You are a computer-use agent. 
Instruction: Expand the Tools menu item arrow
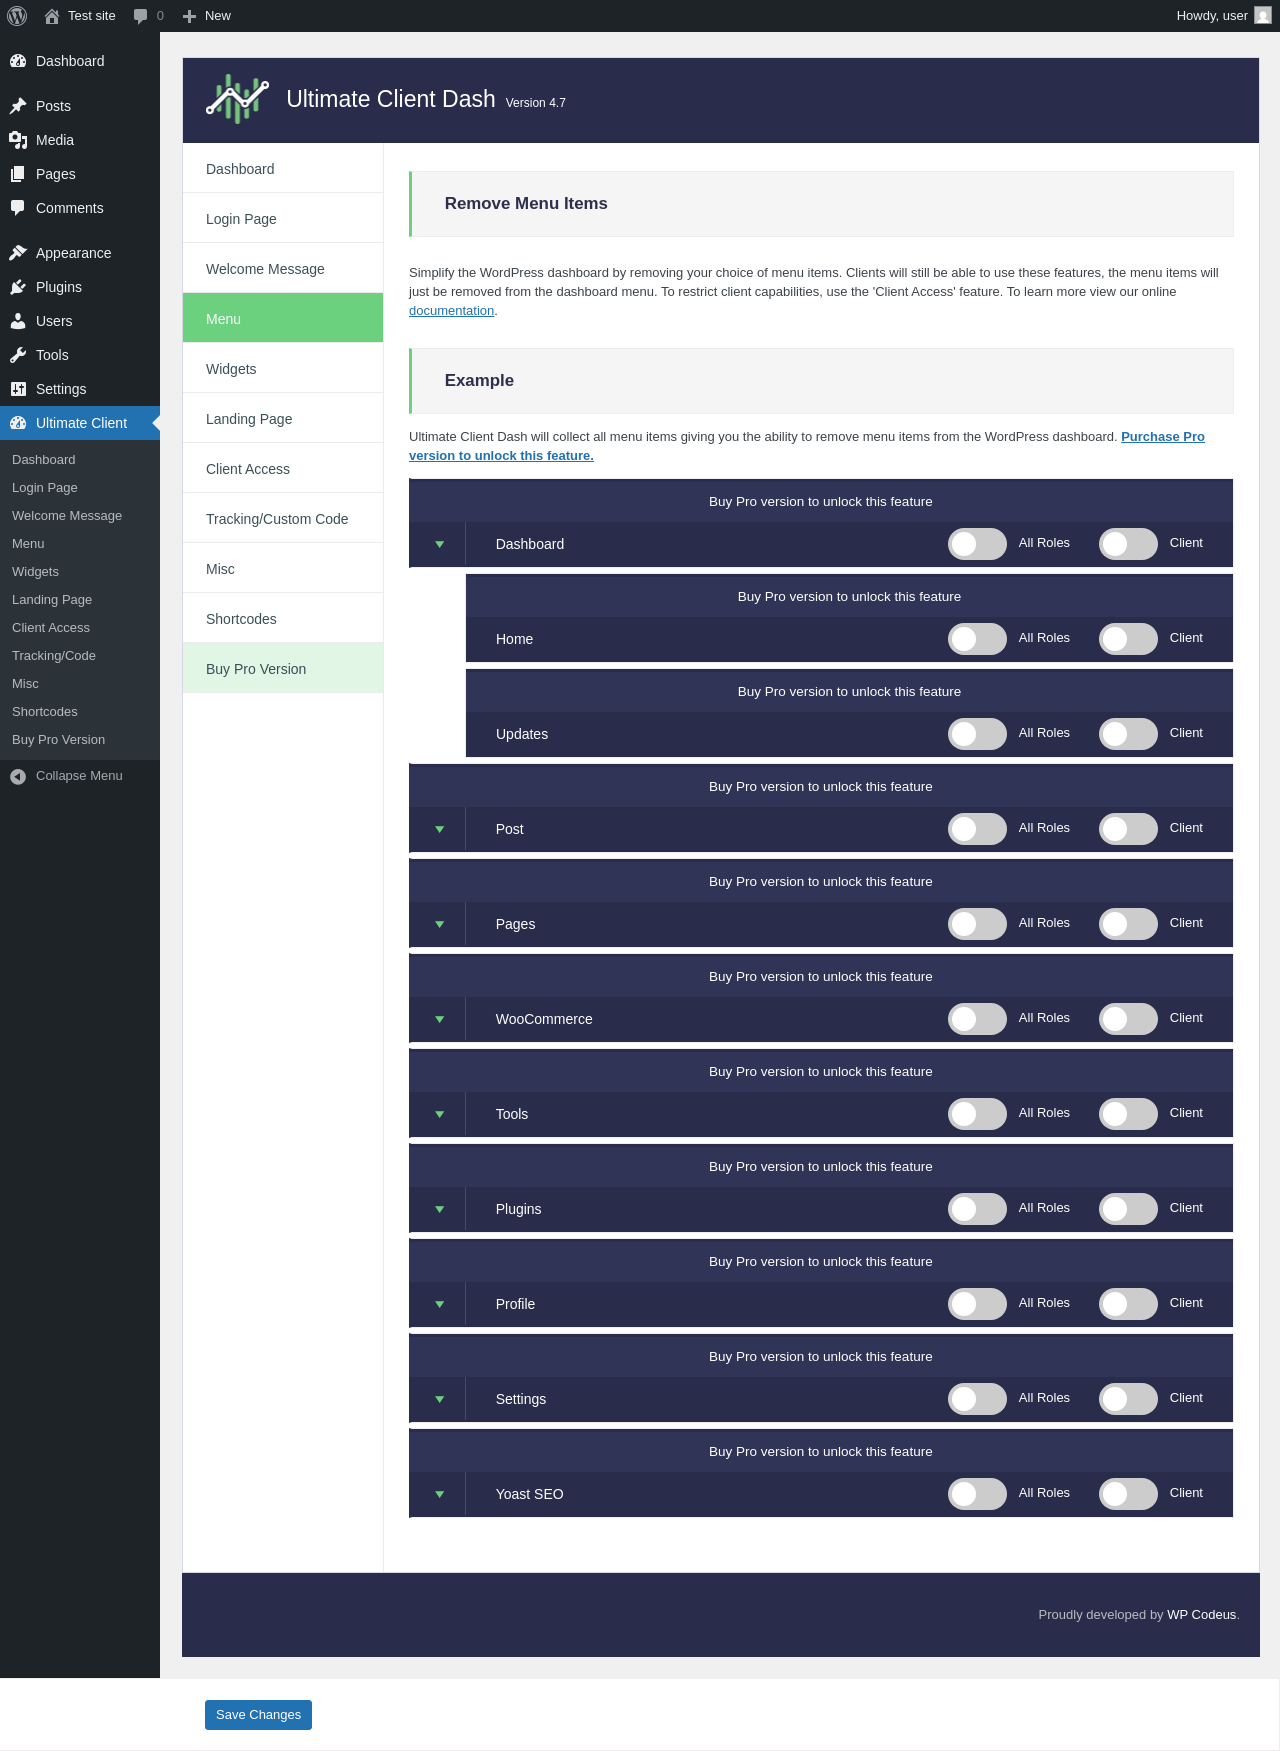click(439, 1115)
